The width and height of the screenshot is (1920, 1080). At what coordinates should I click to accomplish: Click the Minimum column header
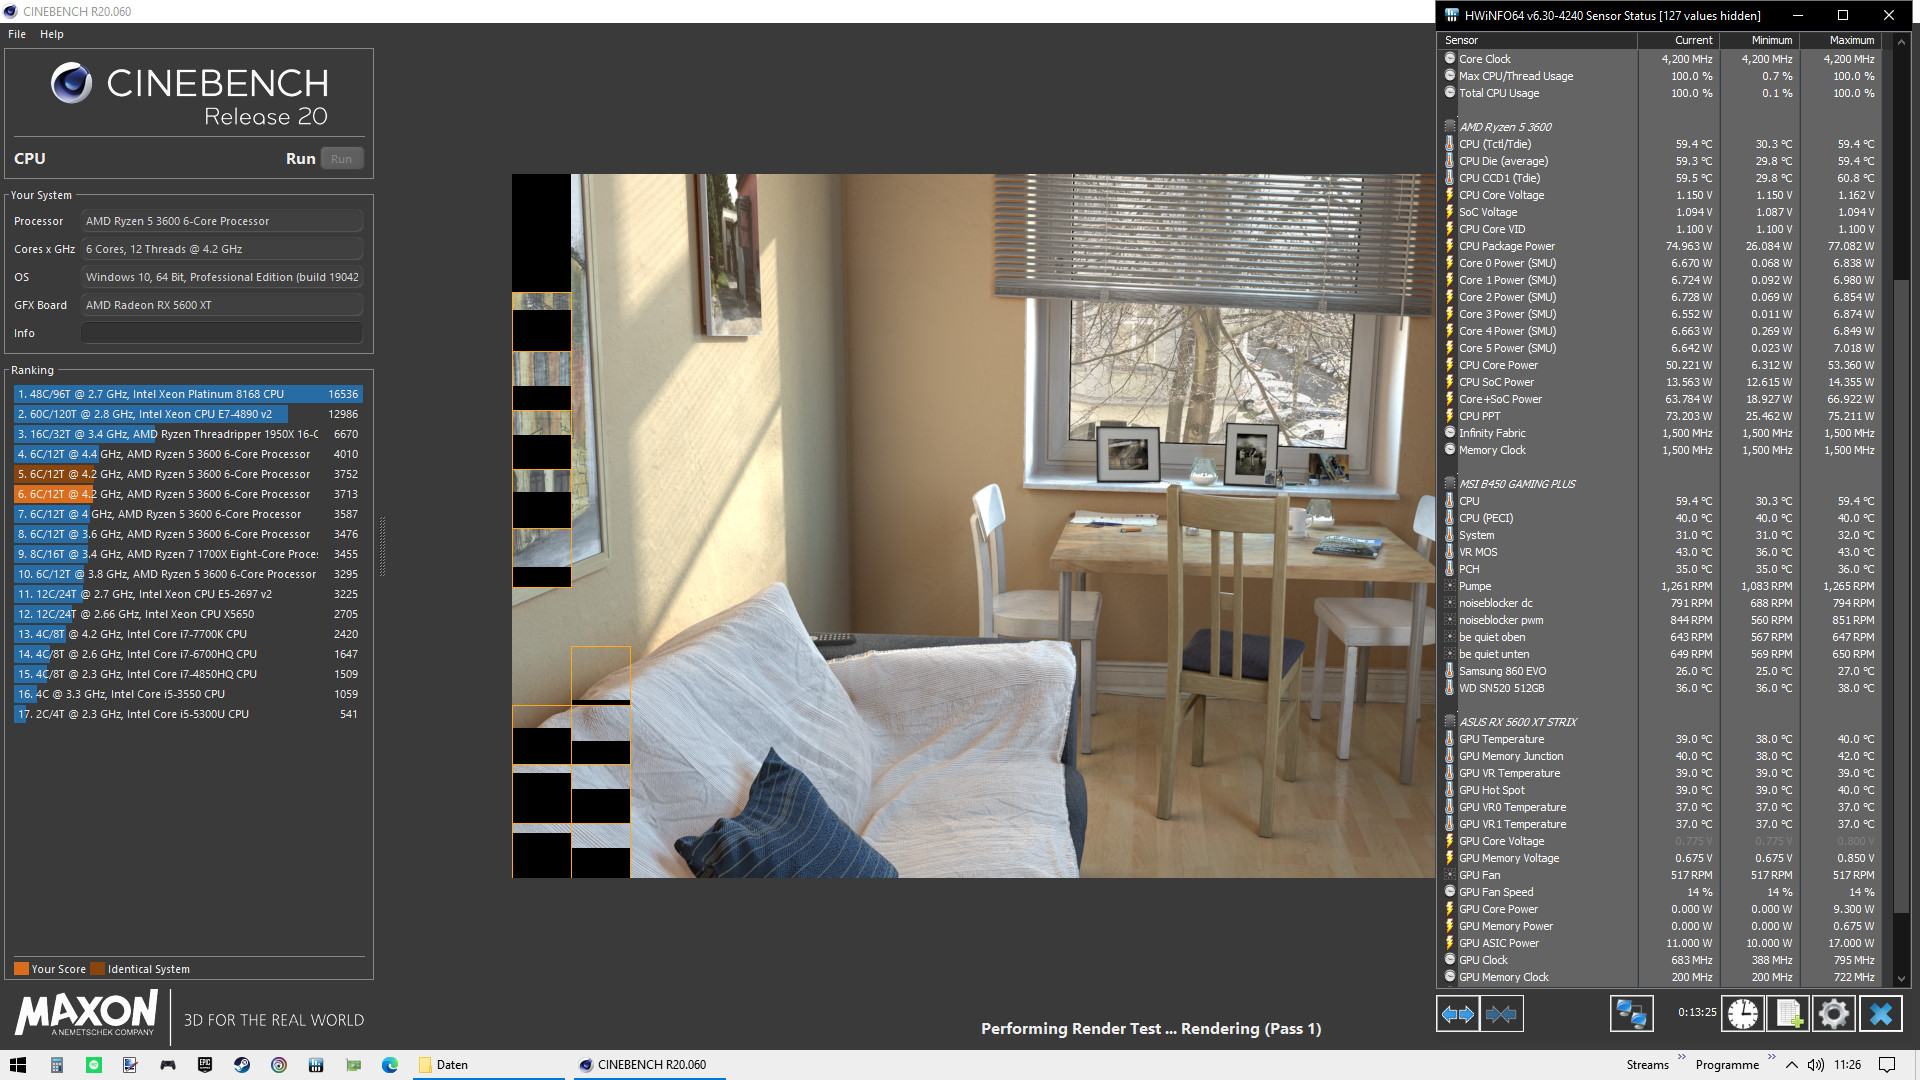point(1759,40)
